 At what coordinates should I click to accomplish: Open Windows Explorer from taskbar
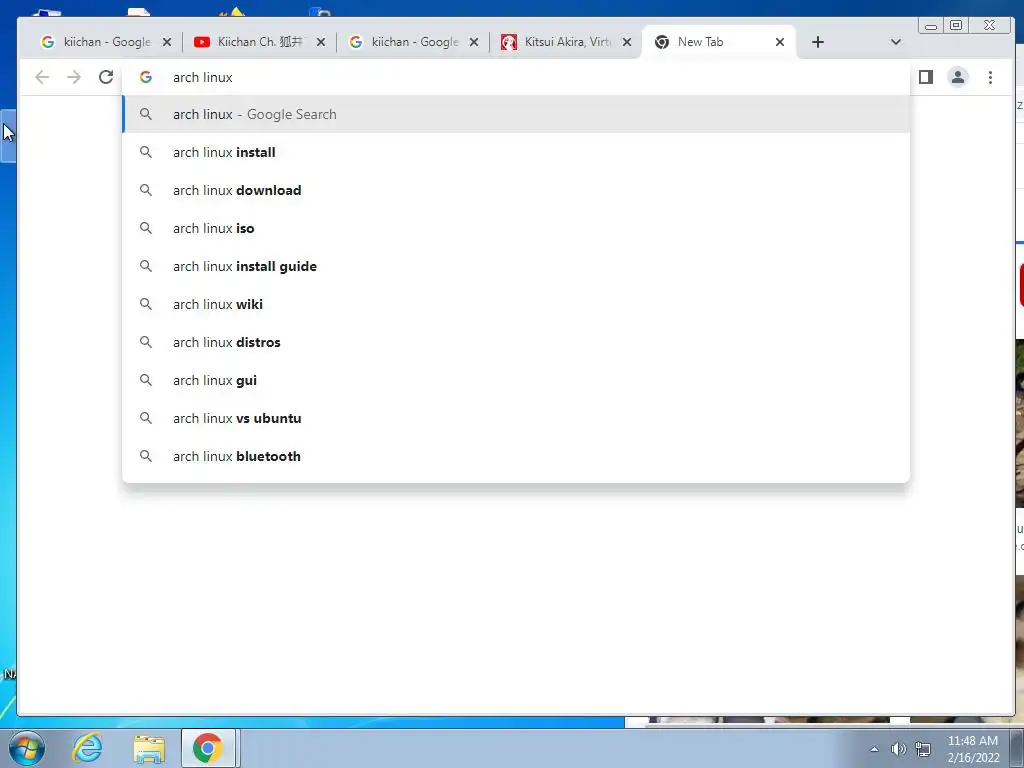149,748
